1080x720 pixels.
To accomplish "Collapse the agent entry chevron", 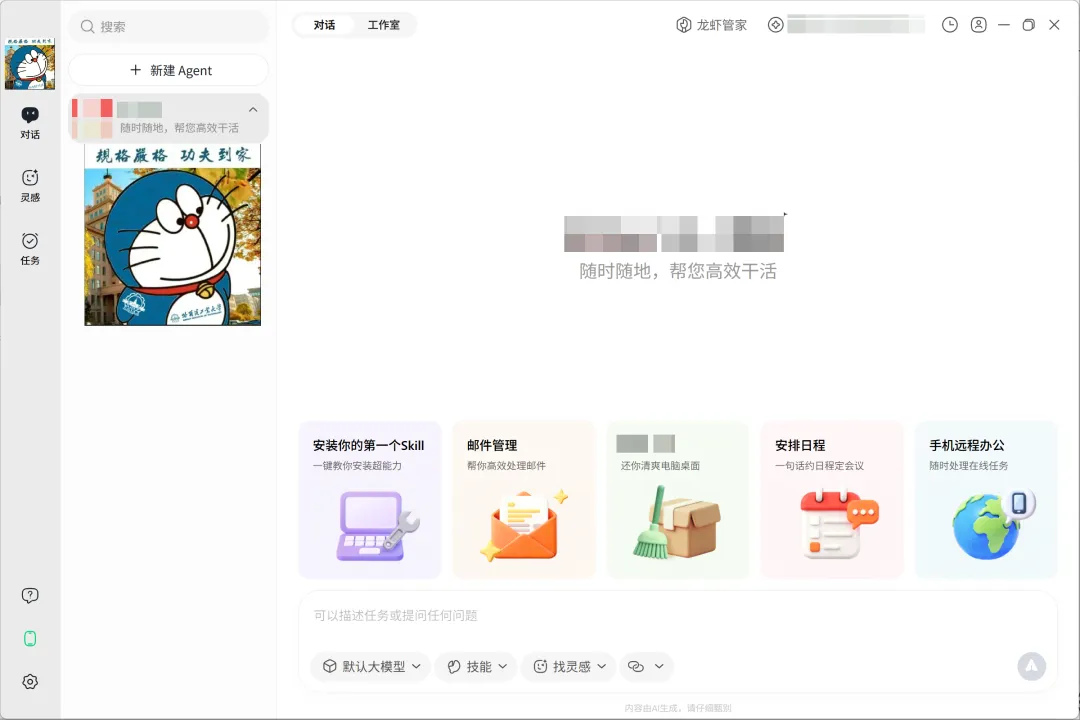I will tap(253, 110).
